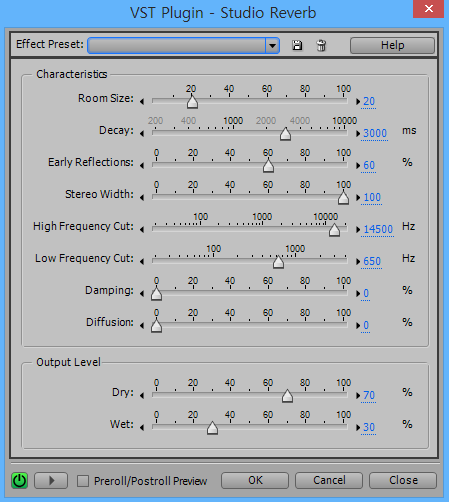The height and width of the screenshot is (502, 449).
Task: Increase Decay with right arrow
Action: pos(358,133)
